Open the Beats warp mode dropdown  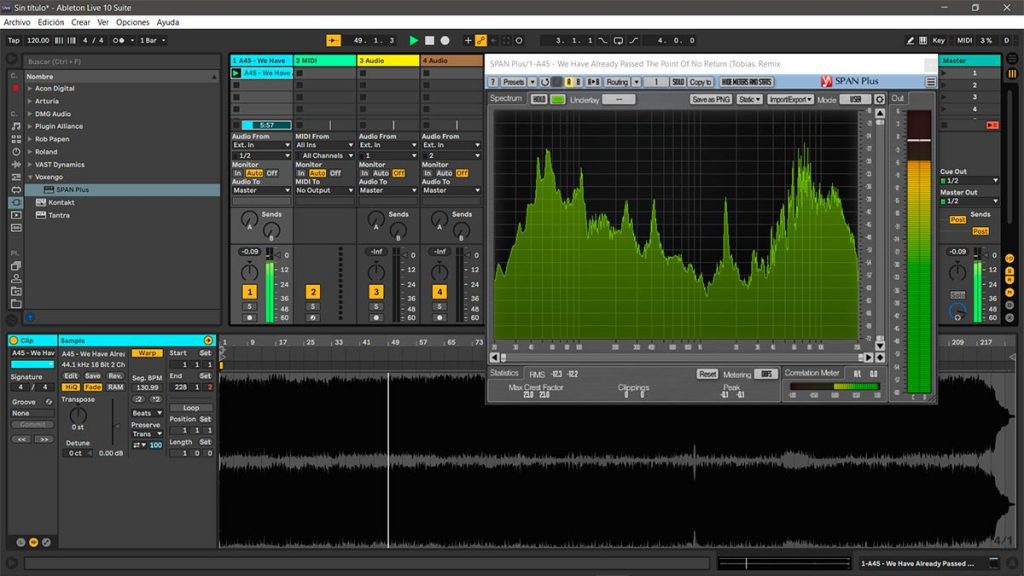[x=147, y=413]
